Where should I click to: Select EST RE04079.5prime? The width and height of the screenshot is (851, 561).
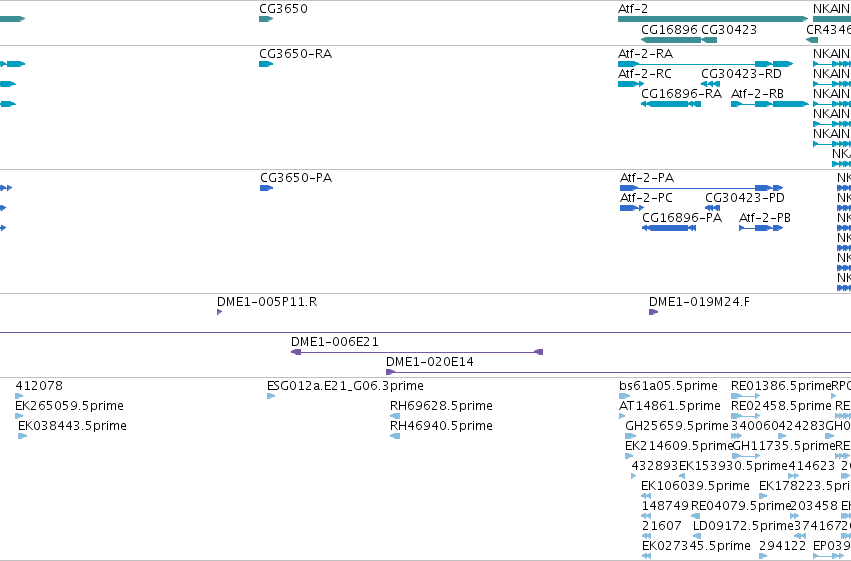(696, 517)
